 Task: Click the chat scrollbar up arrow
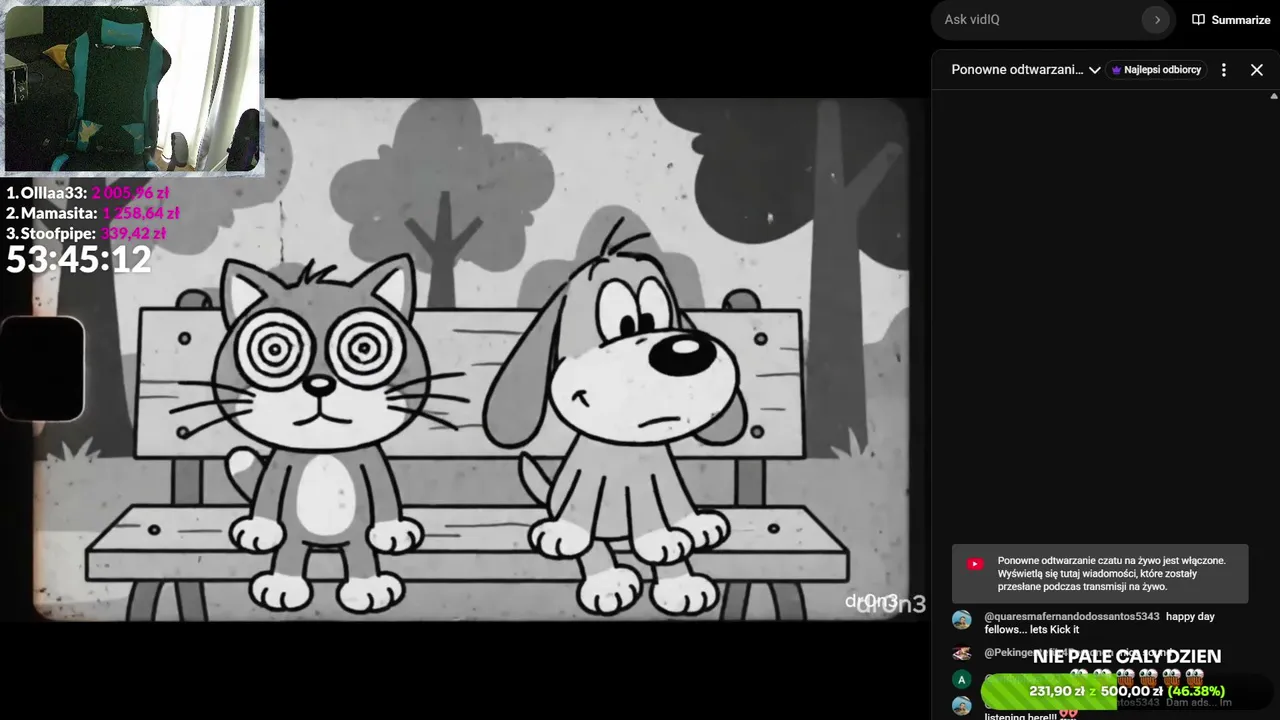[x=1274, y=96]
